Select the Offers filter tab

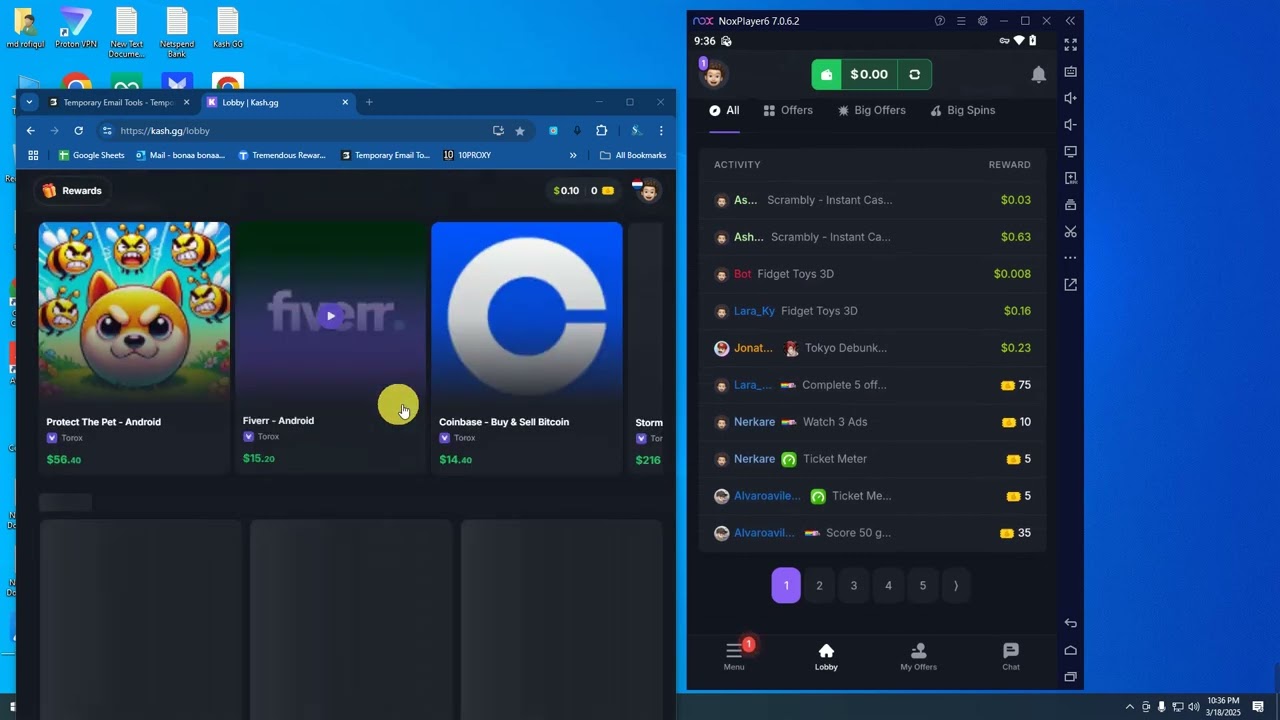[x=788, y=110]
